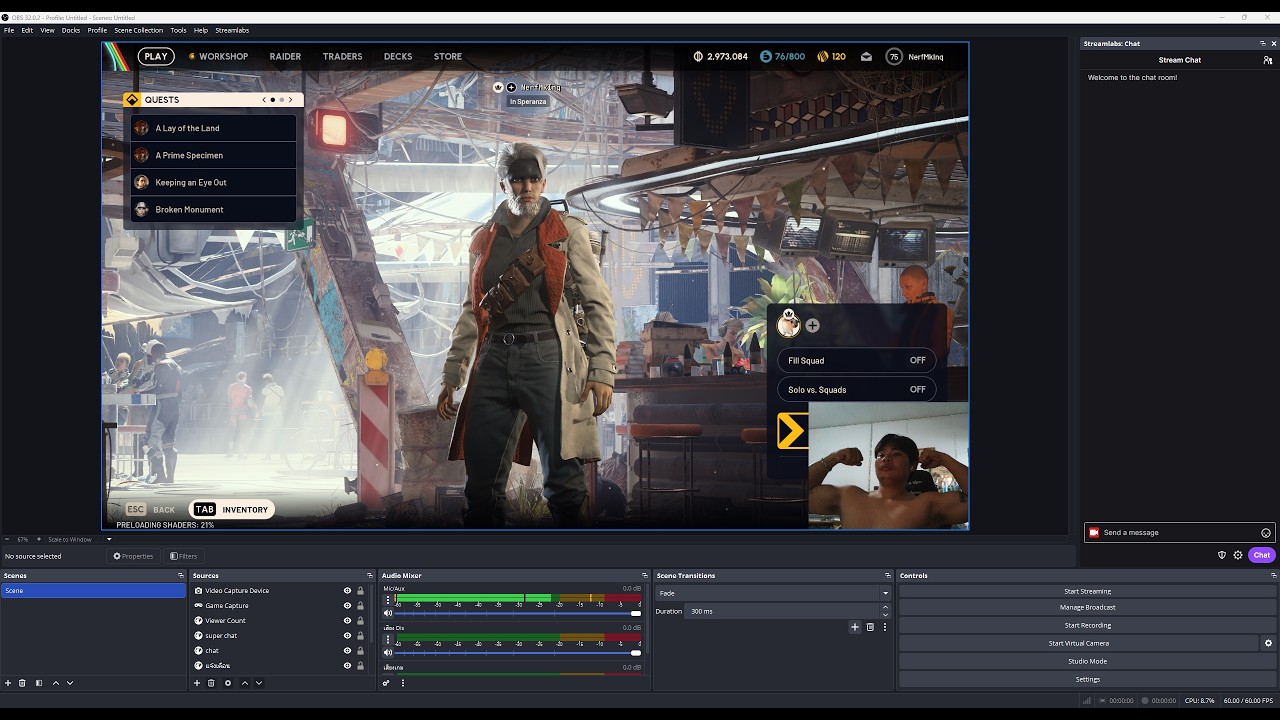Open the Tools menu
This screenshot has height=720, width=1280.
178,30
